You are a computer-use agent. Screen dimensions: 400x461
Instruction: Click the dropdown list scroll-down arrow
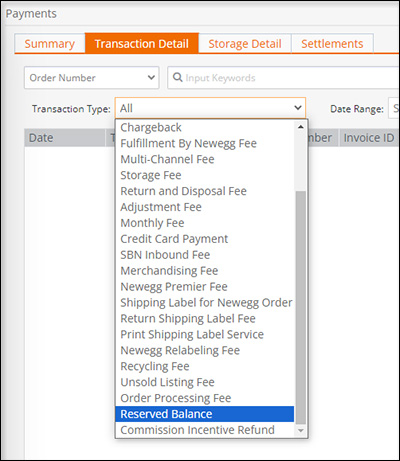[301, 430]
